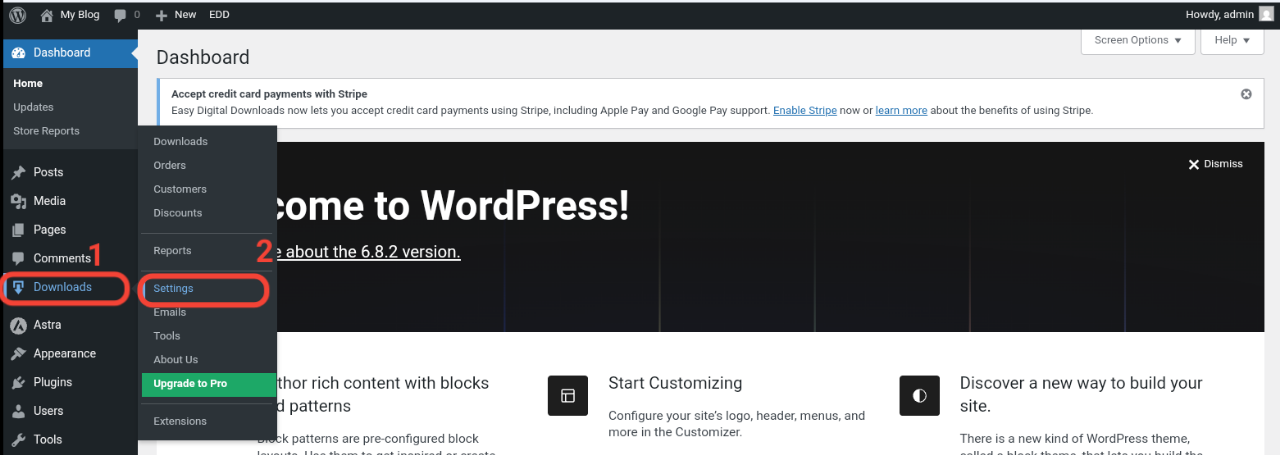Open Emails in the Downloads submenu
Image resolution: width=1280 pixels, height=455 pixels.
click(x=170, y=312)
